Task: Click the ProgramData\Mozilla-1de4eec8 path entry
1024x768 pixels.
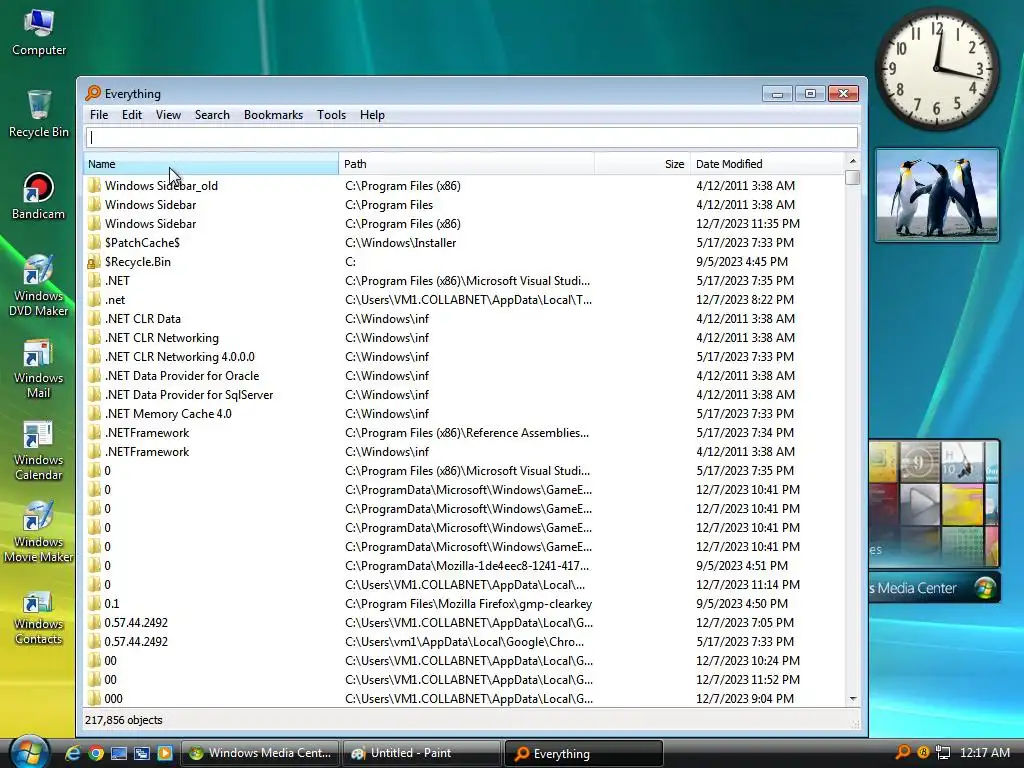Action: pos(467,566)
